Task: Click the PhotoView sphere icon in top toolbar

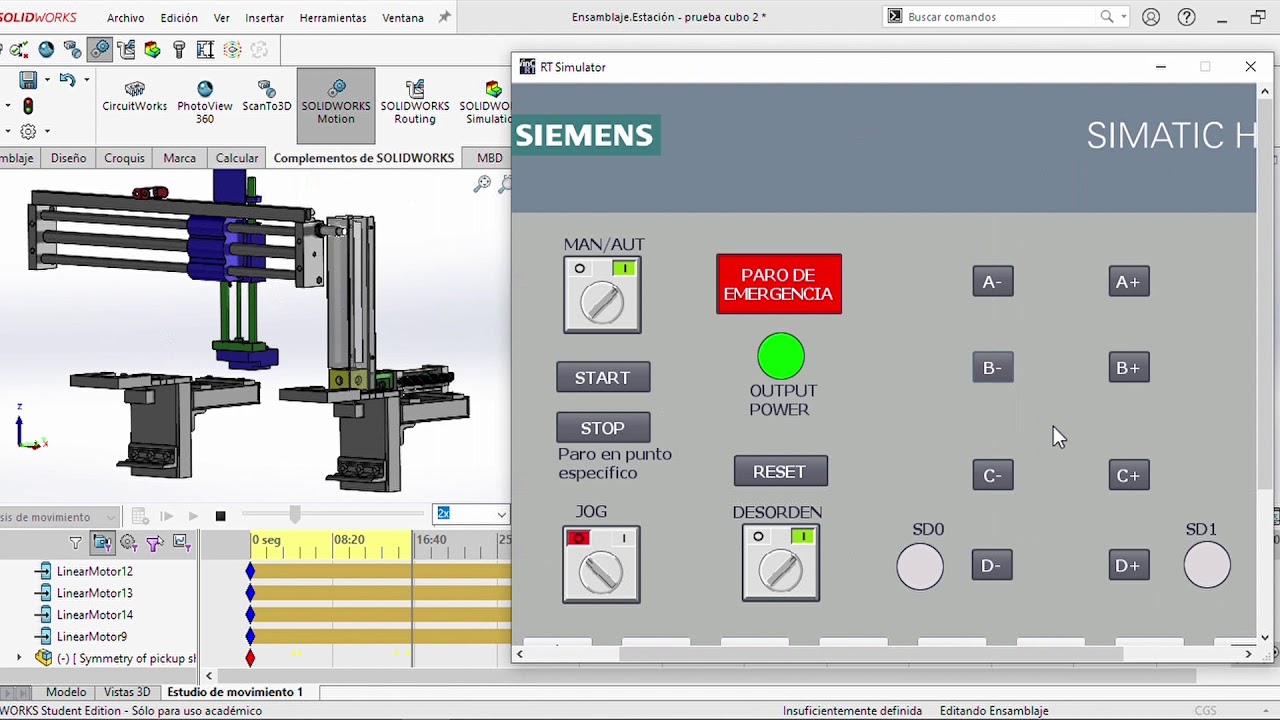Action: point(46,49)
